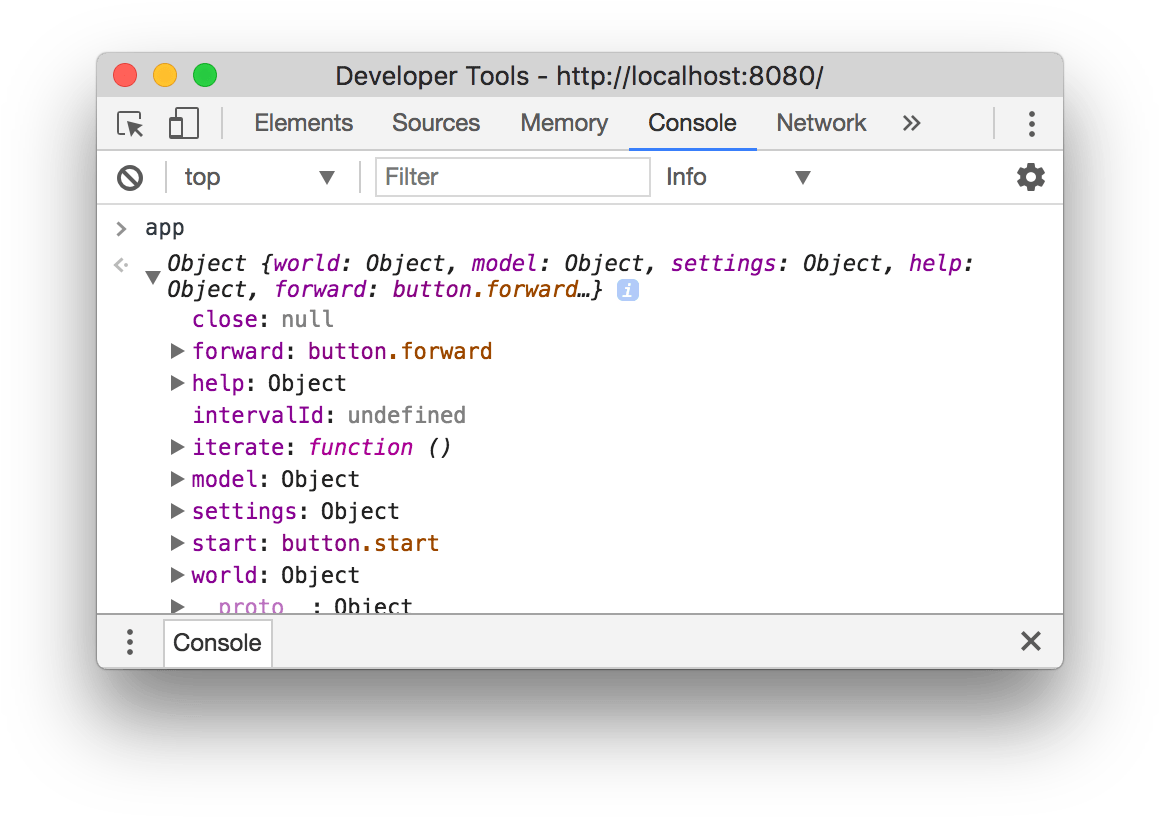Image resolution: width=1159 pixels, height=817 pixels.
Task: Switch to the Network tab
Action: point(821,124)
